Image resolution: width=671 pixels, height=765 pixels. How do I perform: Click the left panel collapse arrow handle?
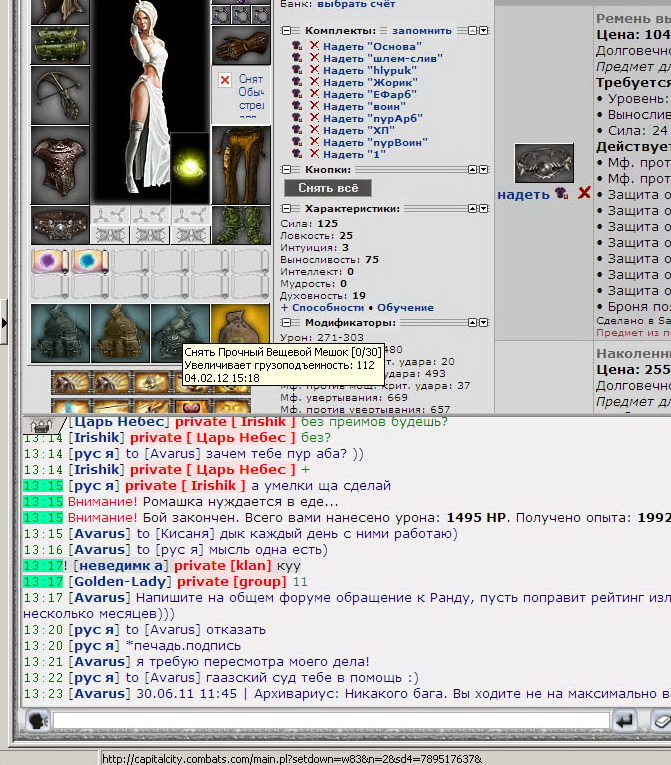[x=4, y=323]
